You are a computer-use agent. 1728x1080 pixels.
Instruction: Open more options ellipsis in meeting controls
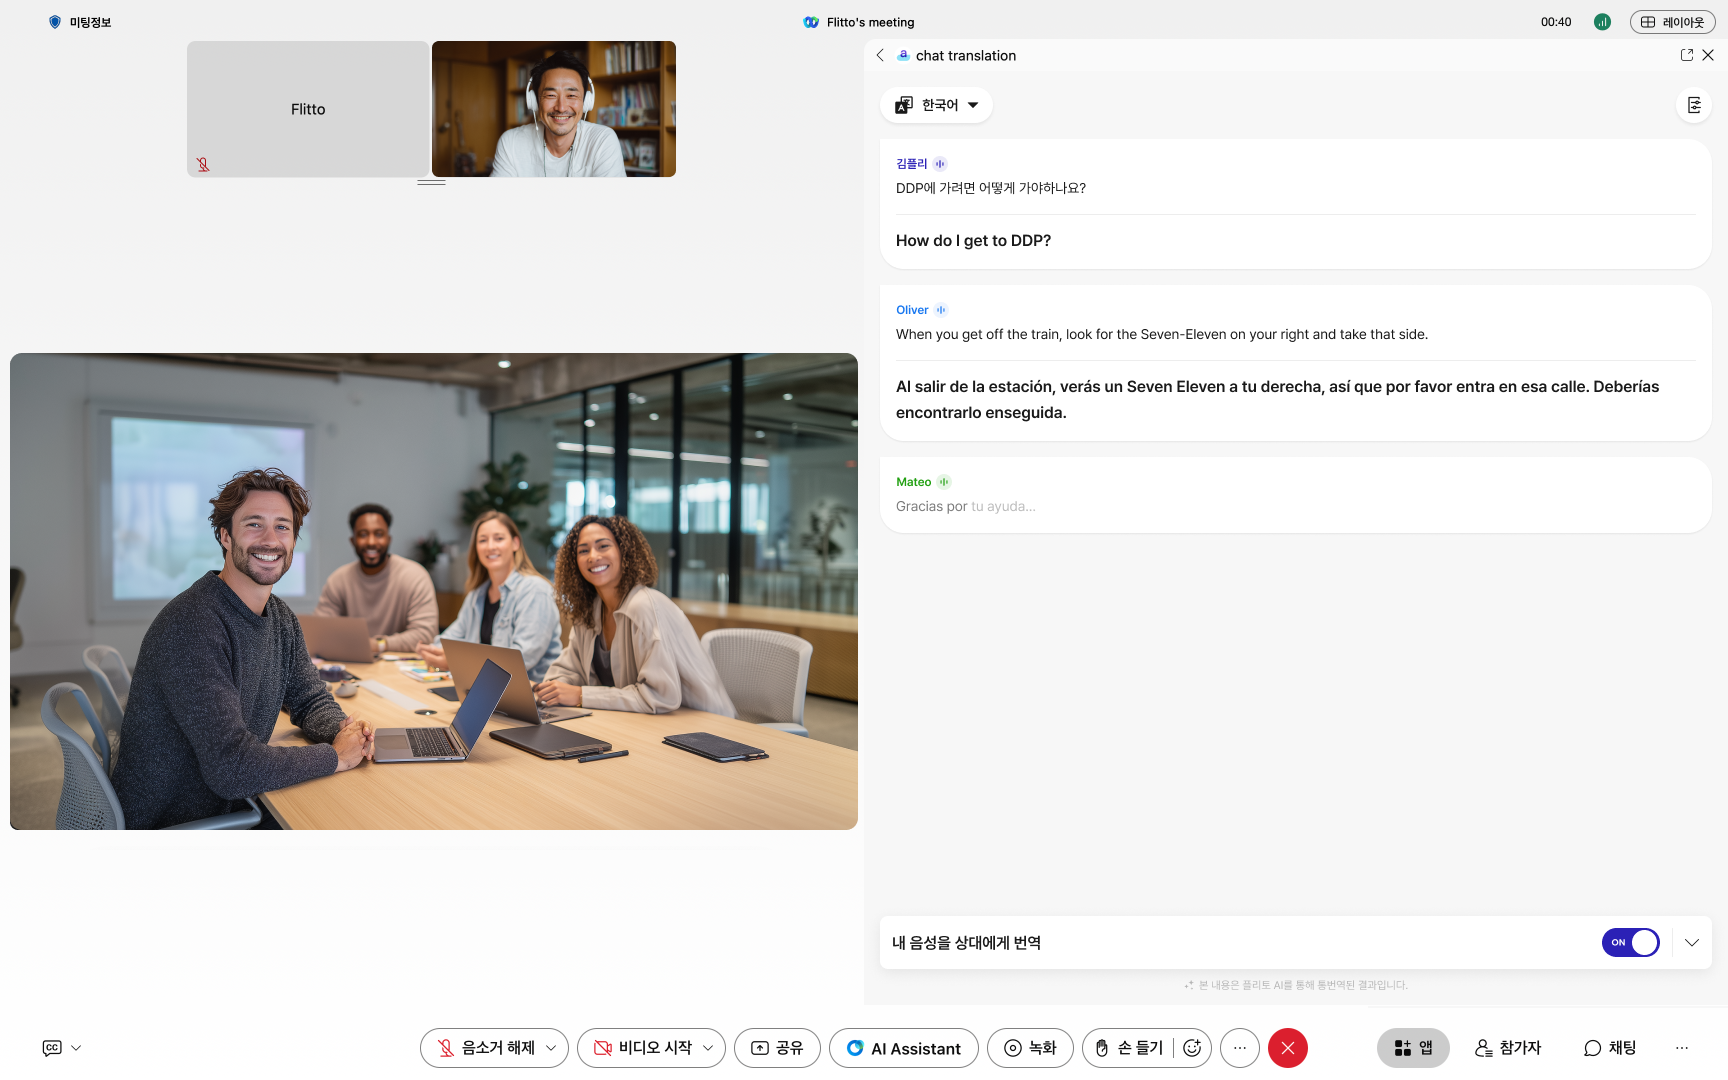pos(1240,1048)
